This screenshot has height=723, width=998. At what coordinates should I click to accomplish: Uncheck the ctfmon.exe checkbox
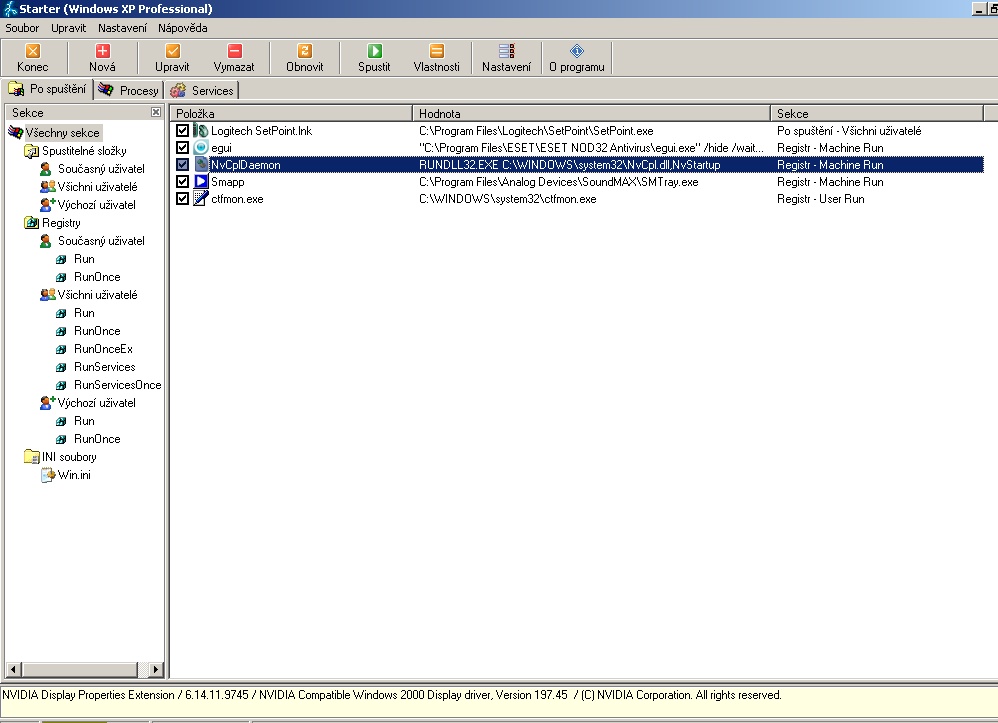pyautogui.click(x=183, y=199)
